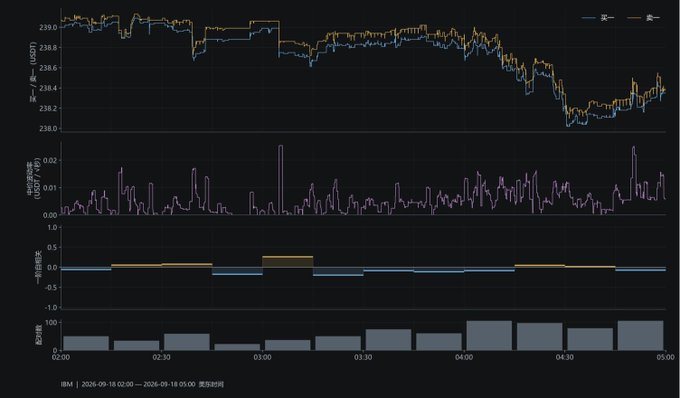Click the tallest gold correlation block after 03:00
Screen dimensions: 680x398
(288, 261)
